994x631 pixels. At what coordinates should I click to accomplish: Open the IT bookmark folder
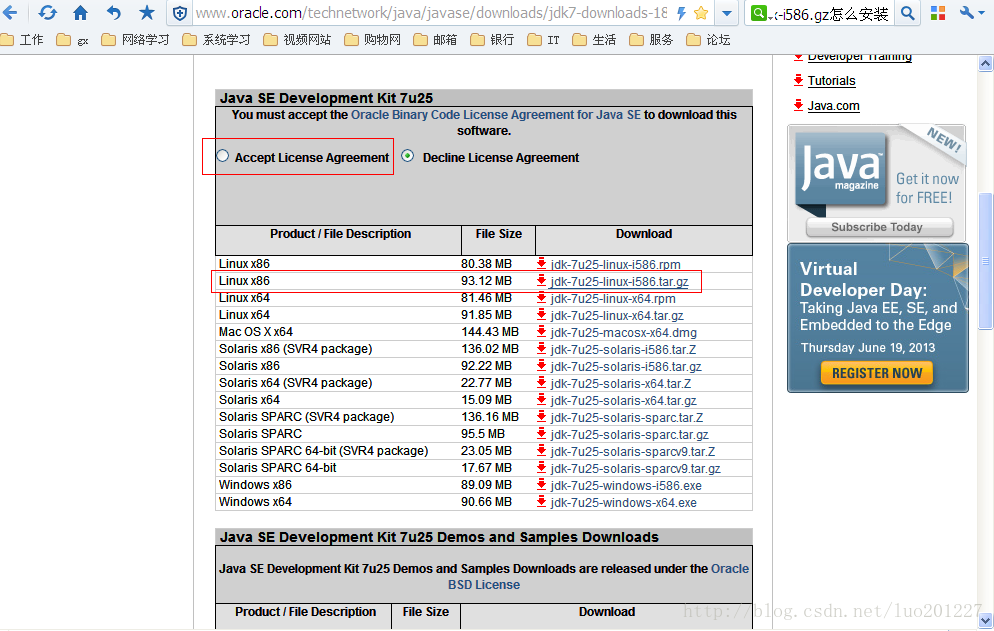click(x=544, y=40)
